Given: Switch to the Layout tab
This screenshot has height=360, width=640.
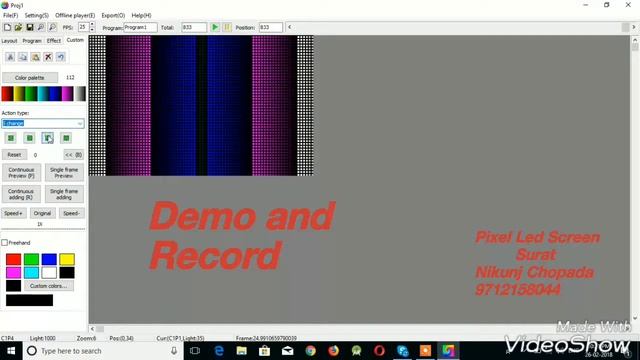Looking at the screenshot, I should 9,41.
